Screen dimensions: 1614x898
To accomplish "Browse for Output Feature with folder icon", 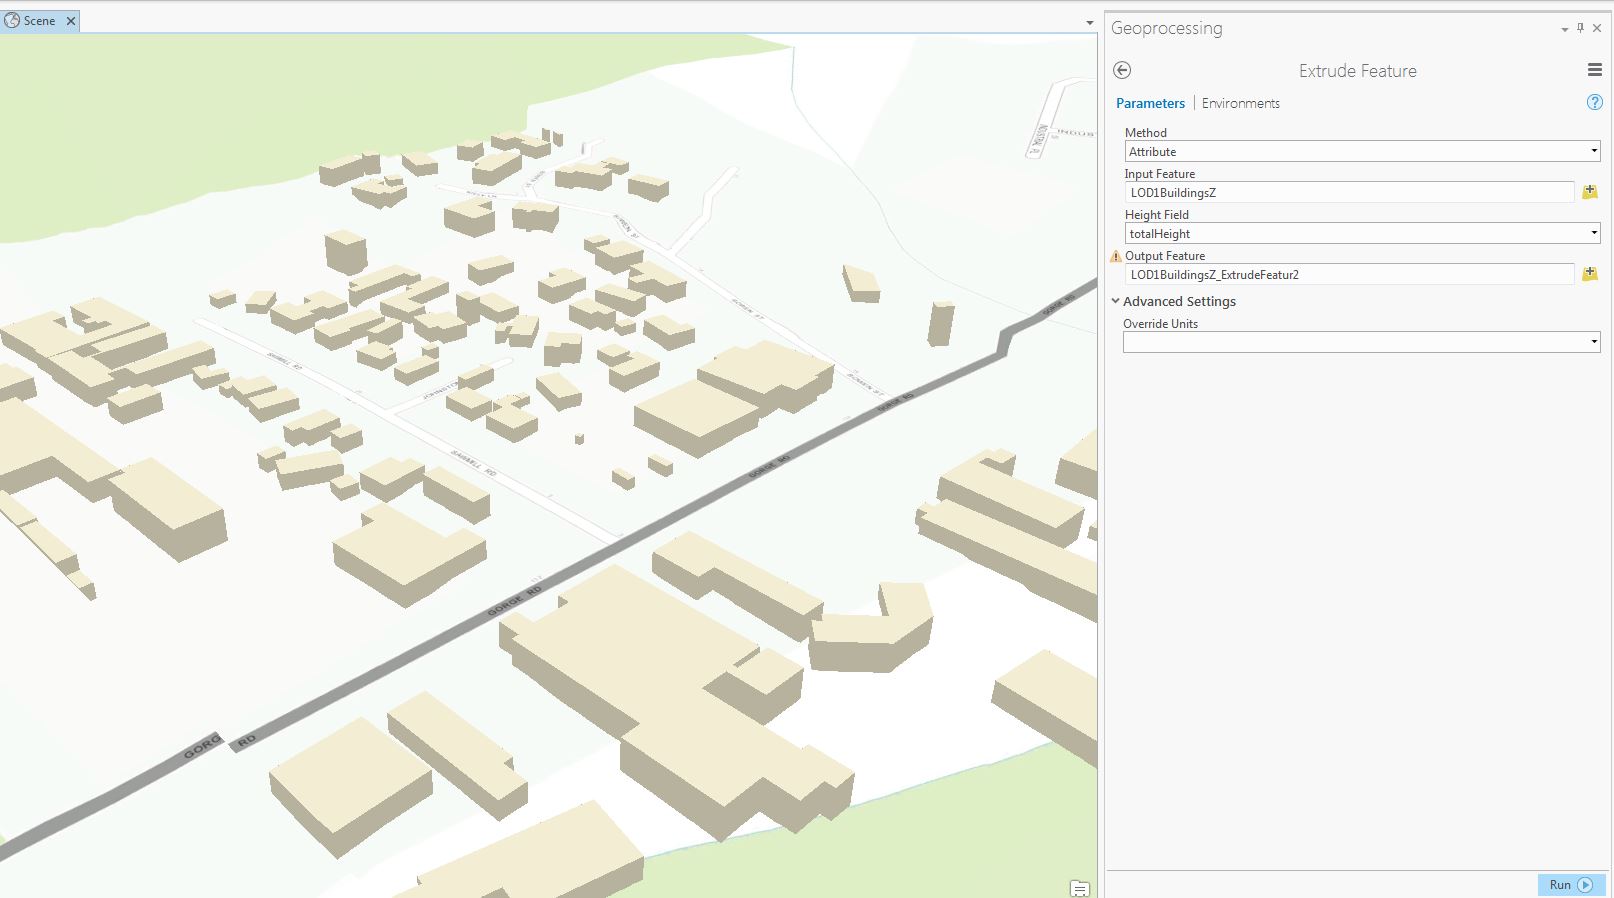I will pyautogui.click(x=1590, y=274).
